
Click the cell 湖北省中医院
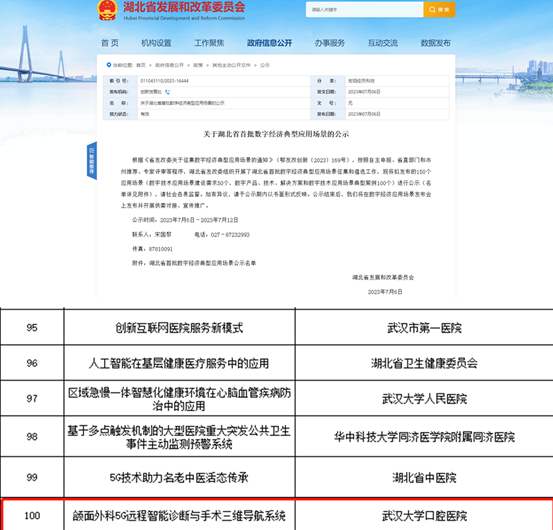point(424,478)
